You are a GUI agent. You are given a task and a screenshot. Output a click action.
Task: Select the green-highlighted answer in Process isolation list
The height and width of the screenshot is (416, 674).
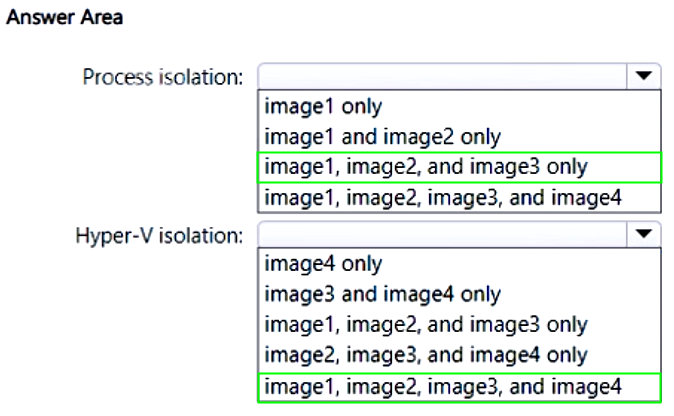pyautogui.click(x=425, y=166)
